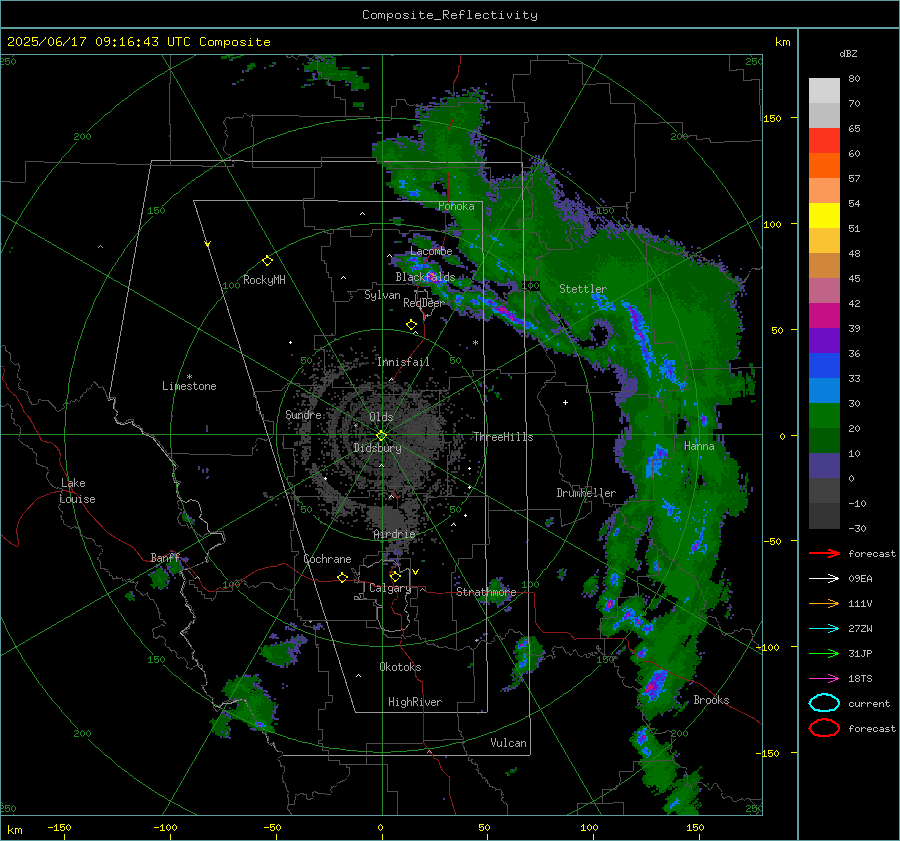Click yellow radar-site diamond above Didsbury
Image resolution: width=900 pixels, height=841 pixels.
(x=381, y=436)
